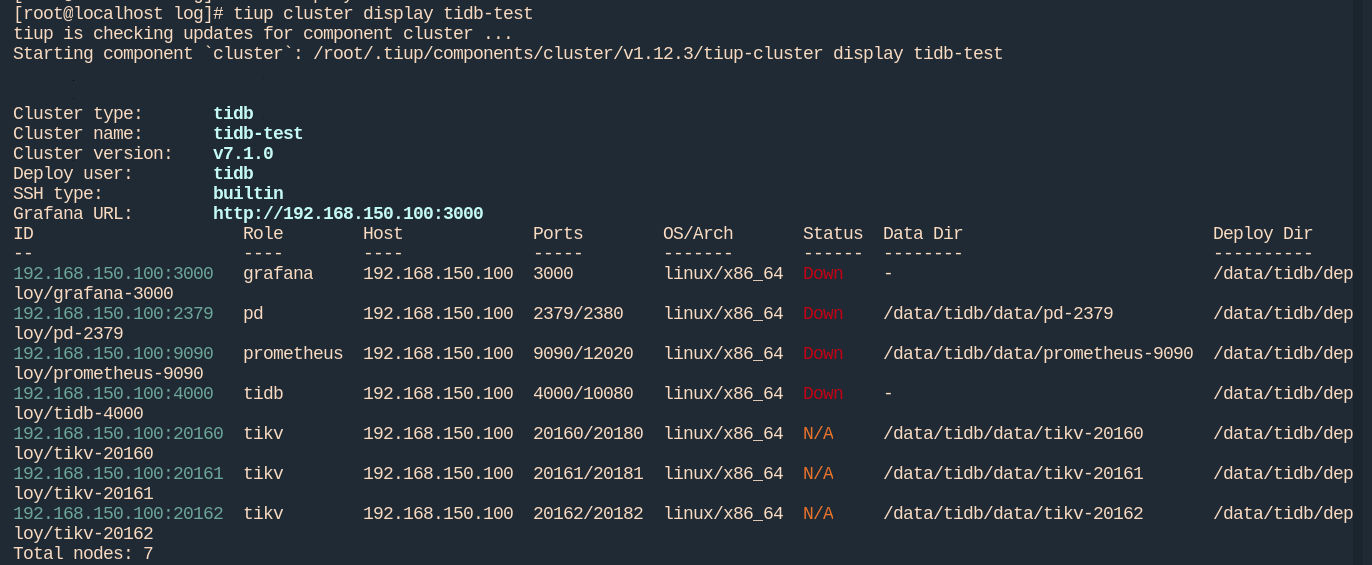Click the OS/Arch column header
1372x565 pixels.
(x=698, y=233)
